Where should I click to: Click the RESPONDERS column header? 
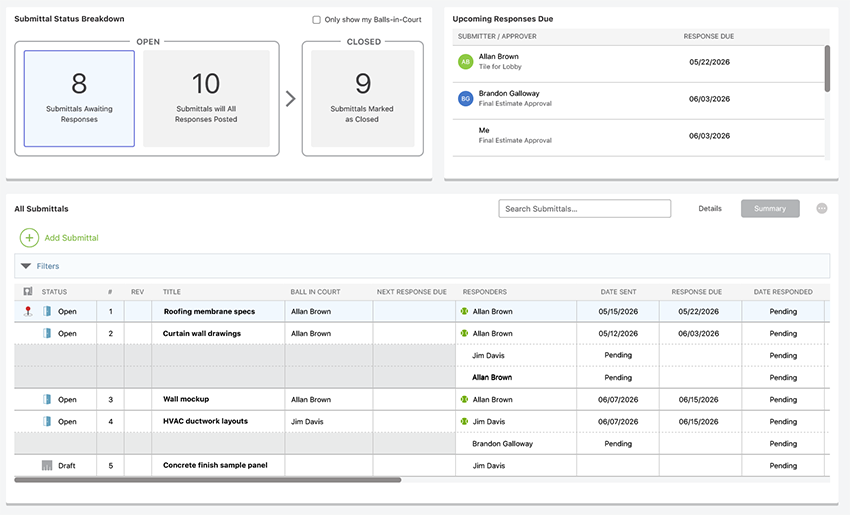click(485, 292)
